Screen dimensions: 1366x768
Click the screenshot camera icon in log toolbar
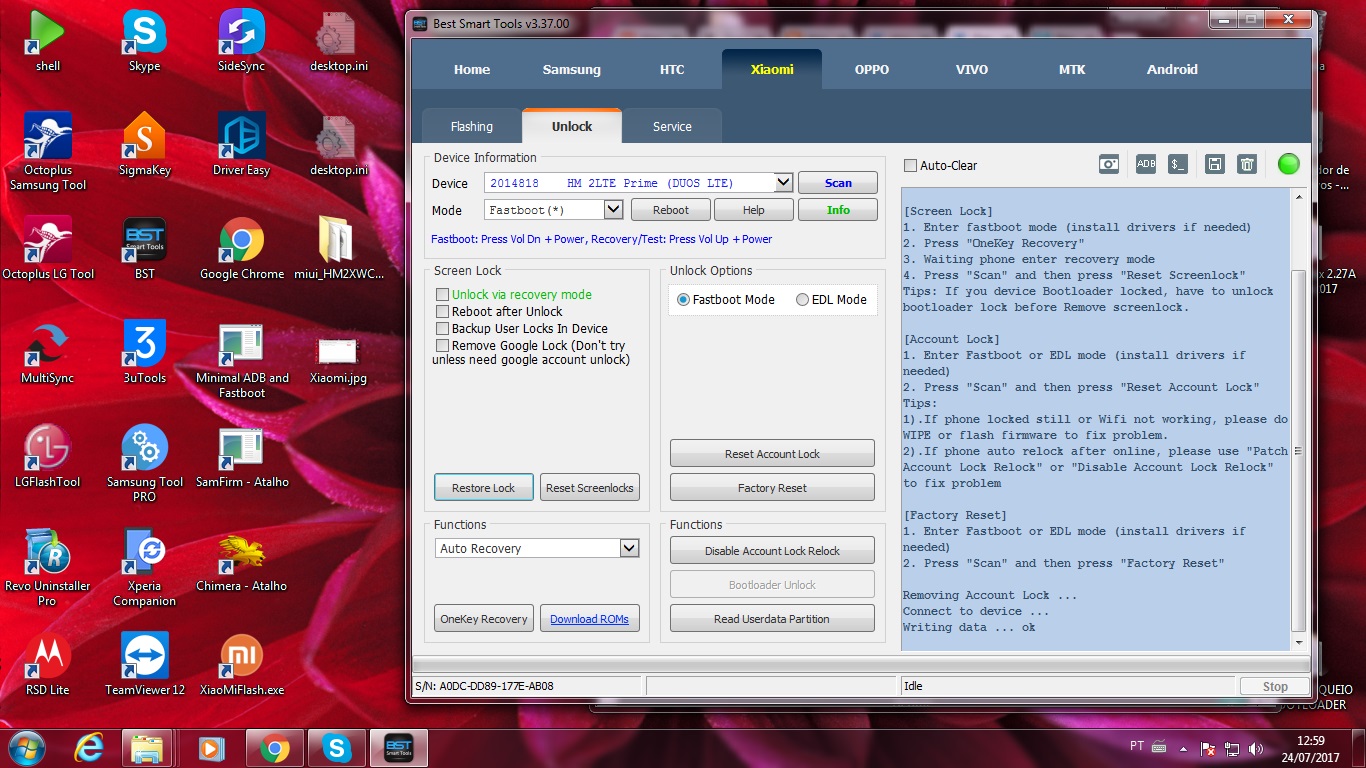point(1109,165)
